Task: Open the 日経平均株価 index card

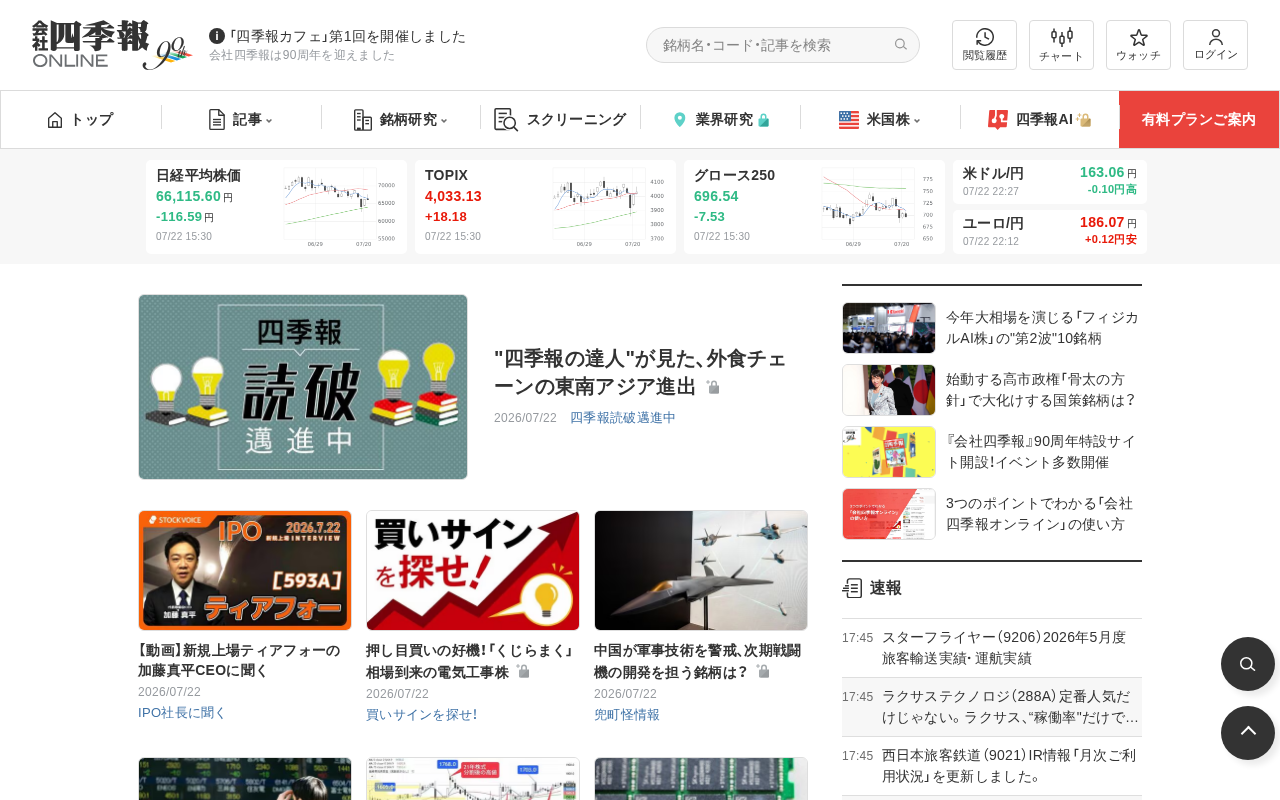Action: 276,207
